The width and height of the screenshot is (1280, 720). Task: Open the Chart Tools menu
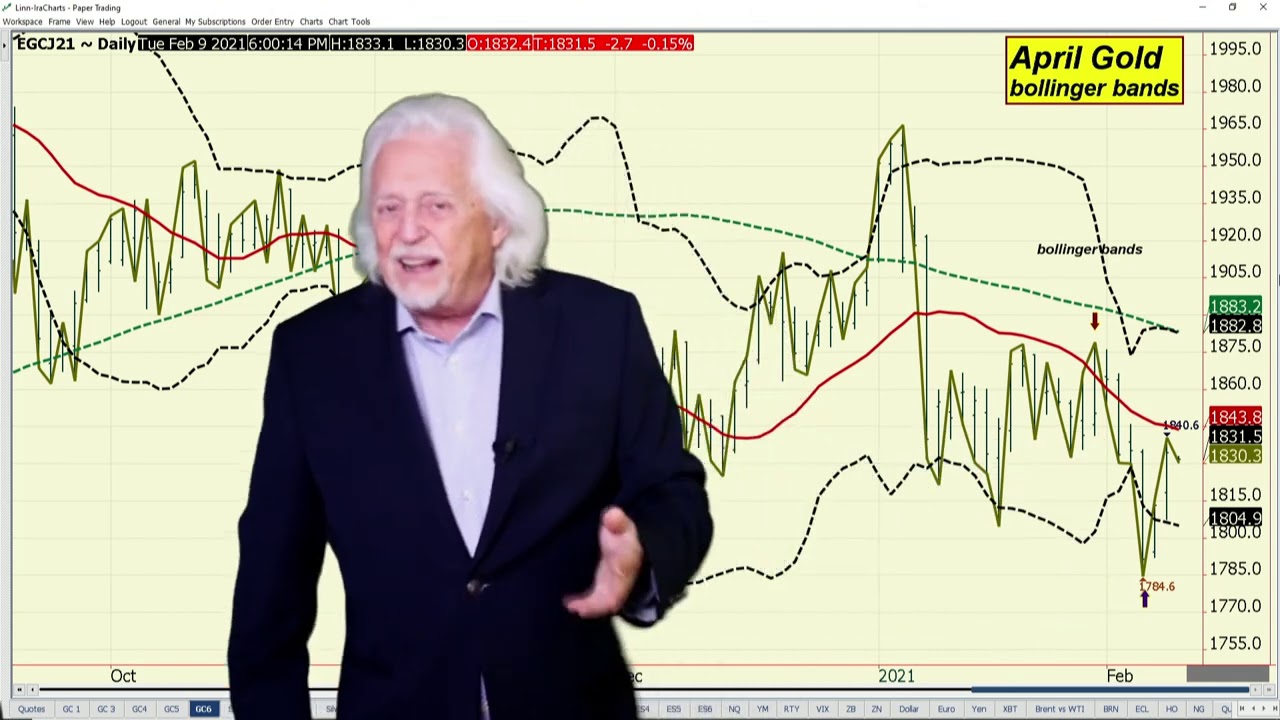349,21
